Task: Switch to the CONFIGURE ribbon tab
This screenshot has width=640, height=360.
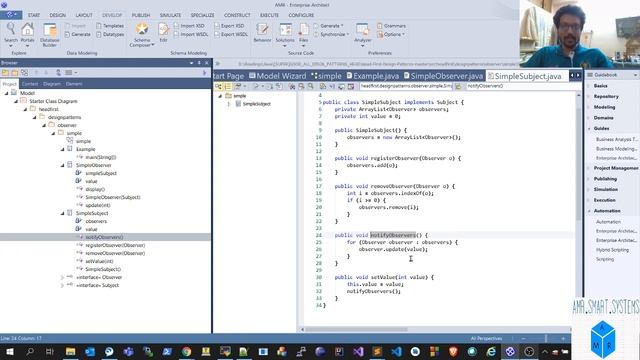Action: tap(301, 15)
